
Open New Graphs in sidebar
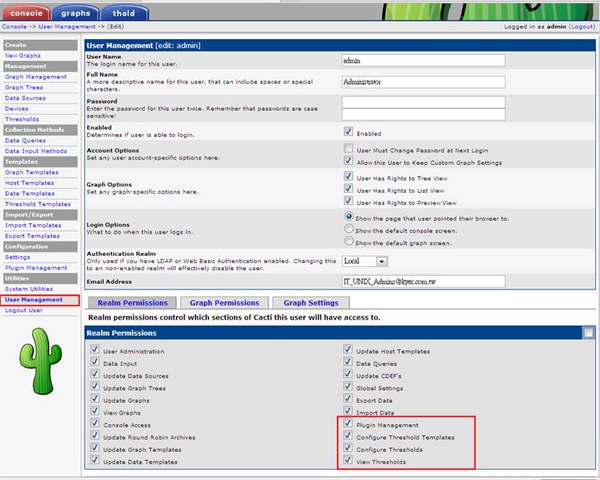coord(23,56)
